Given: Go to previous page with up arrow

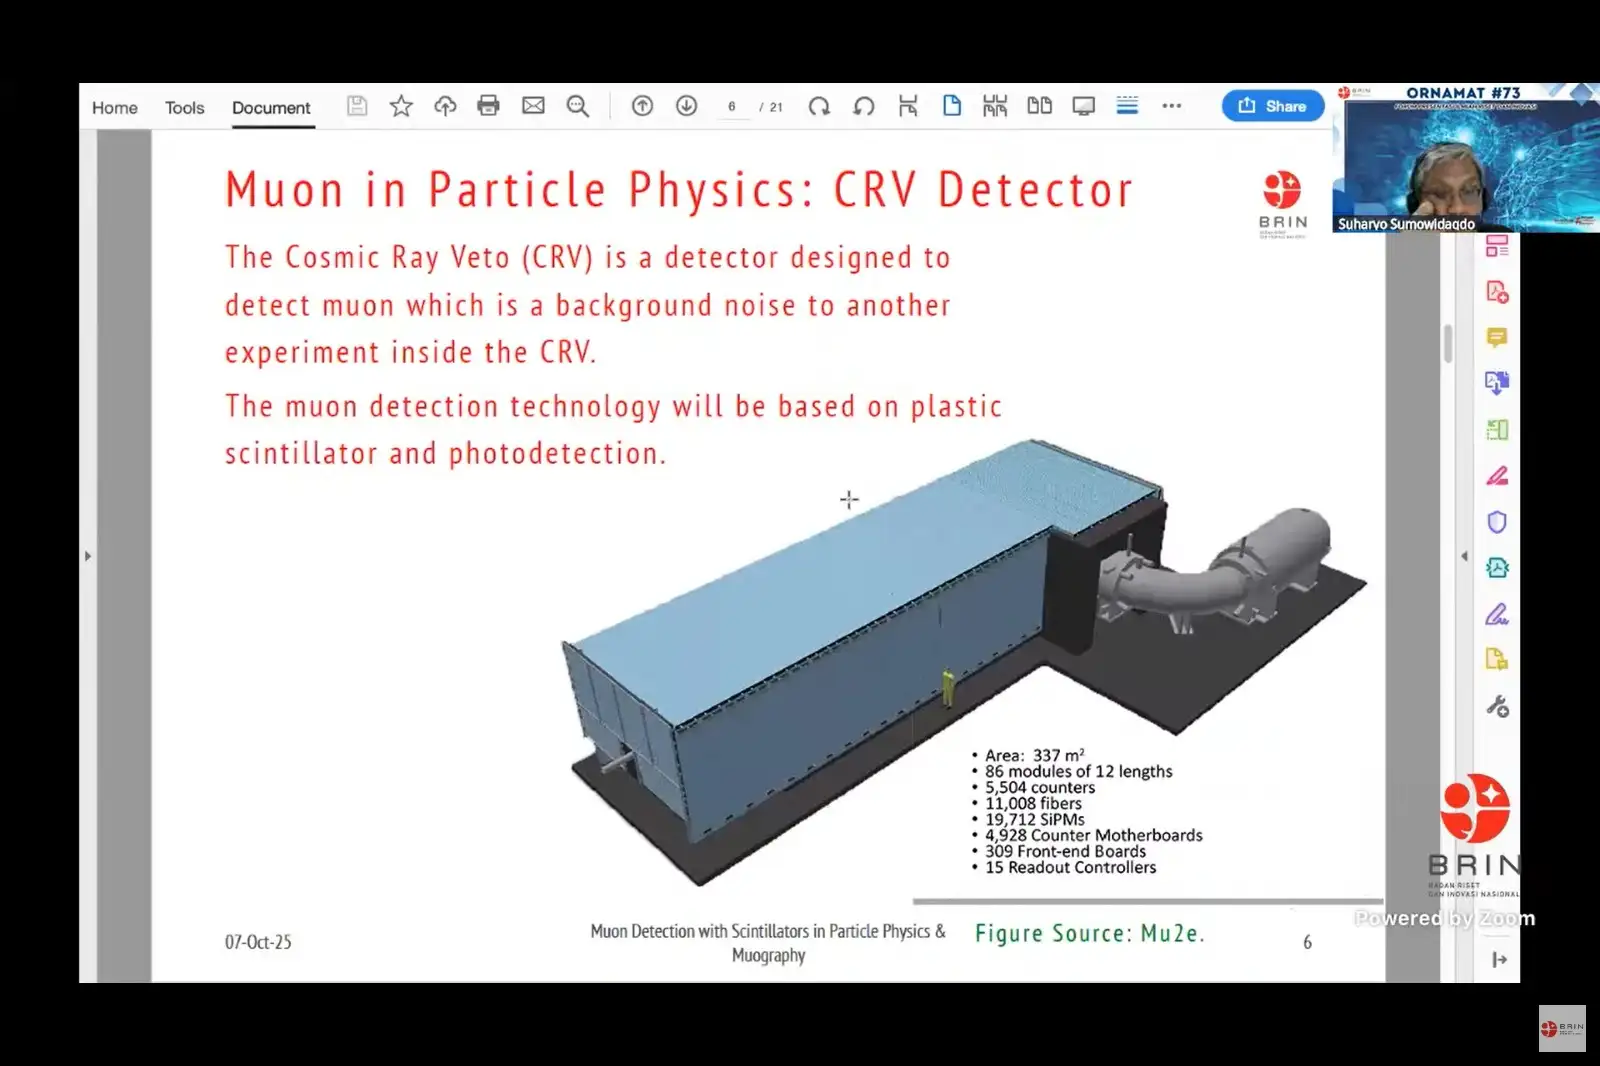Looking at the screenshot, I should coord(642,106).
